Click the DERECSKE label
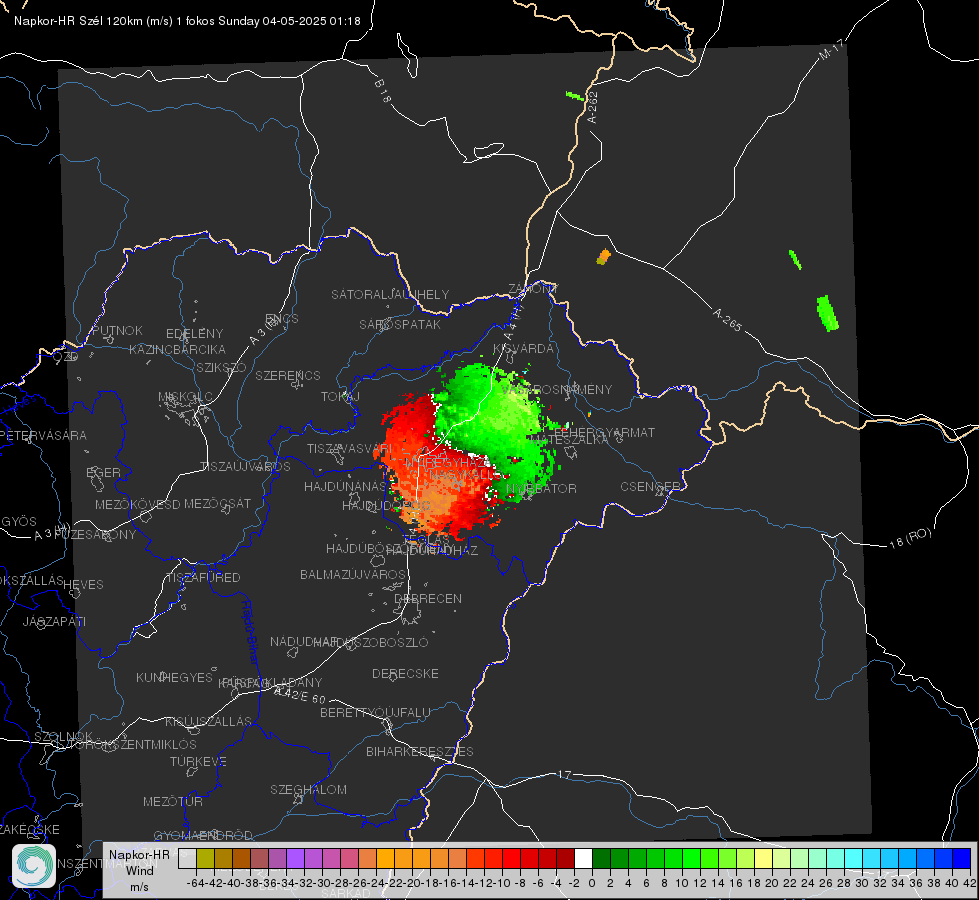The height and width of the screenshot is (900, 979). 405,674
